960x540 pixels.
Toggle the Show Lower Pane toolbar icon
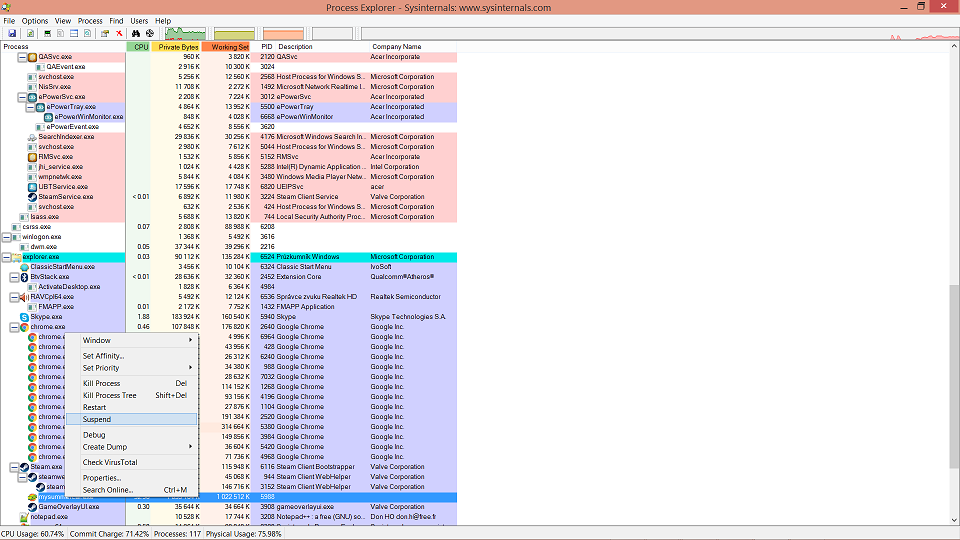(74, 34)
